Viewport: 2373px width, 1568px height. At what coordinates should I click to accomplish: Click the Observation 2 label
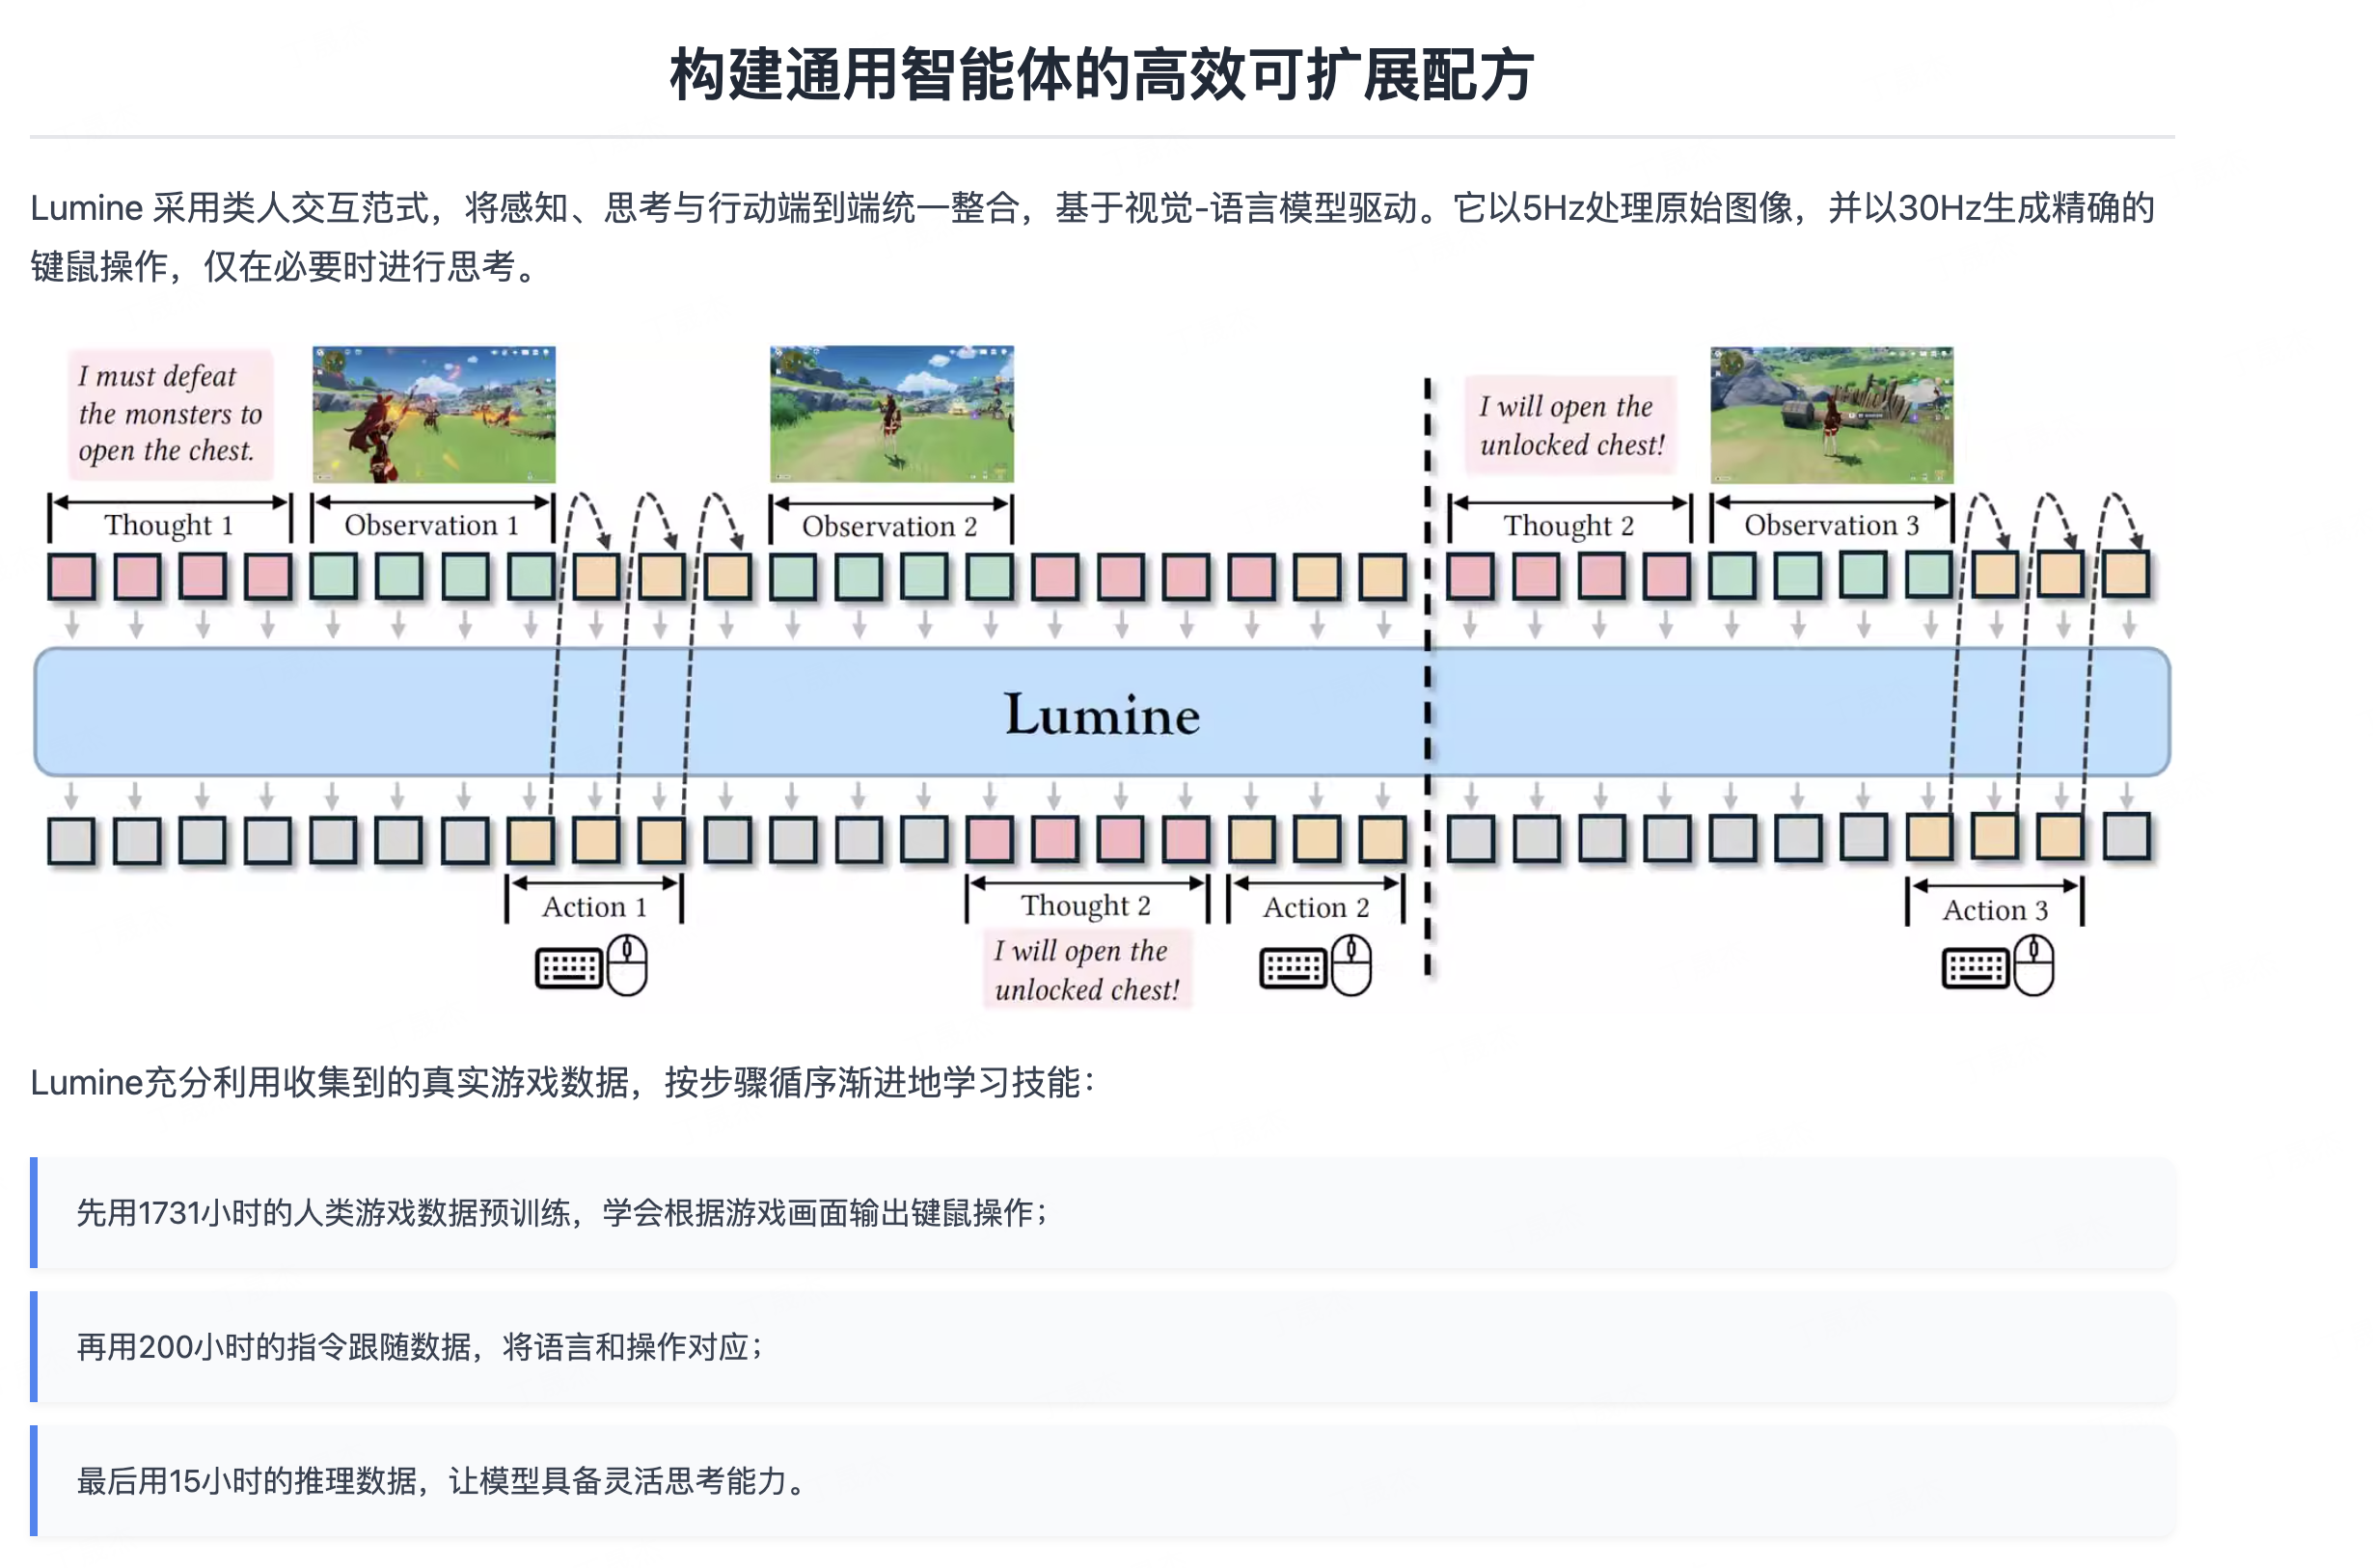[889, 526]
